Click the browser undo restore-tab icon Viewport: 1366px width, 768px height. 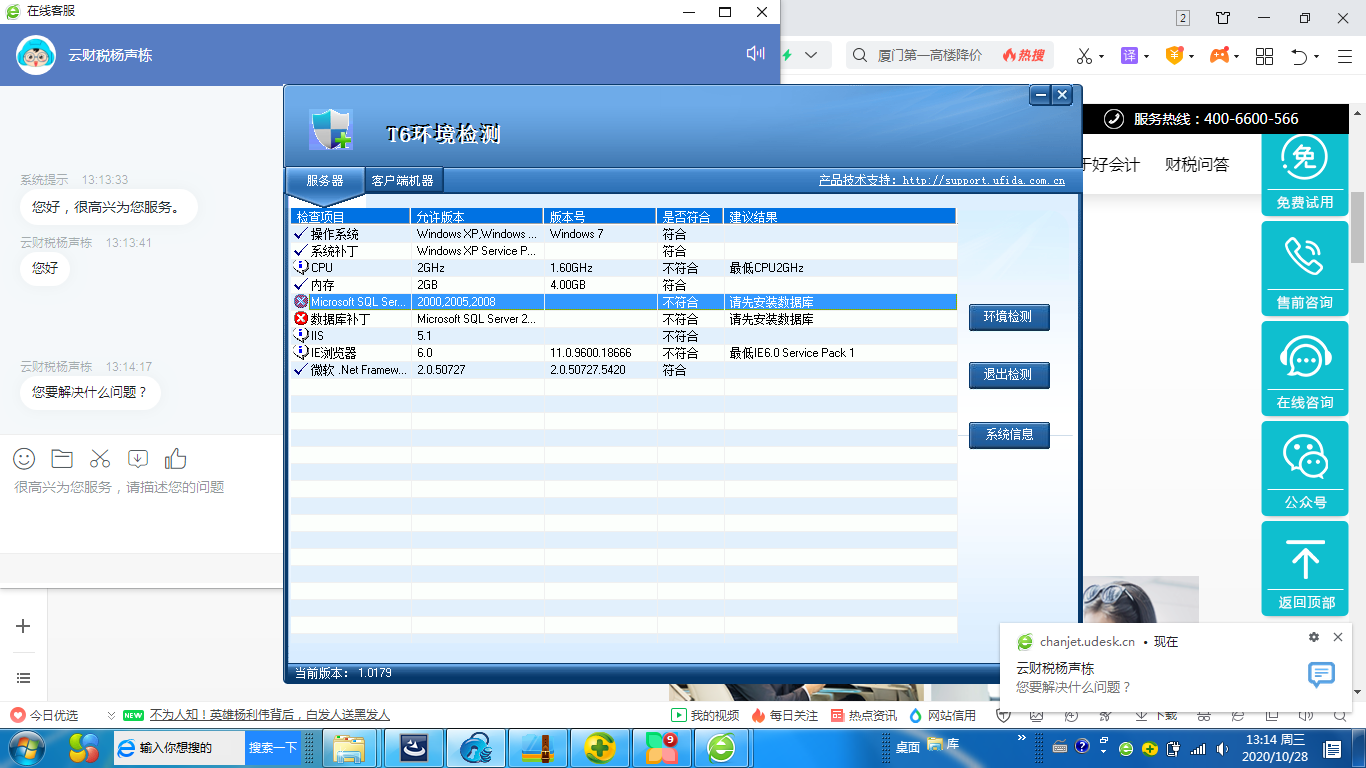pyautogui.click(x=1299, y=56)
